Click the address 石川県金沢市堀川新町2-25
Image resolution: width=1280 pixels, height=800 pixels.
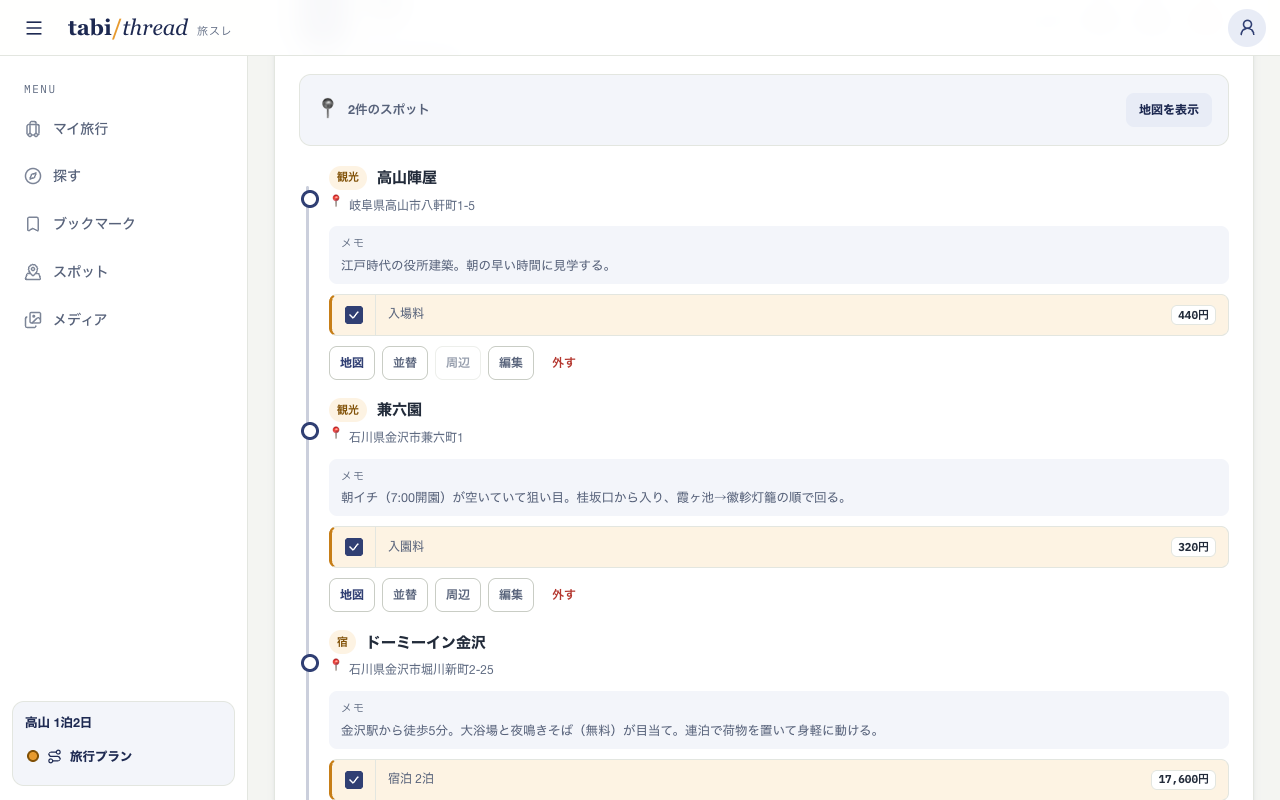click(421, 670)
